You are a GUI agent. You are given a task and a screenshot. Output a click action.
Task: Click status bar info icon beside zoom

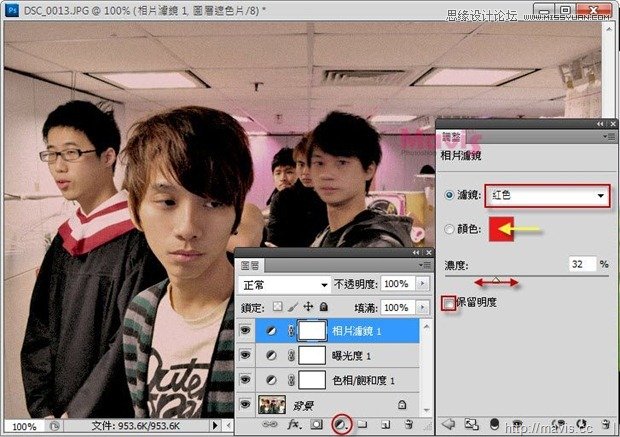pyautogui.click(x=55, y=426)
